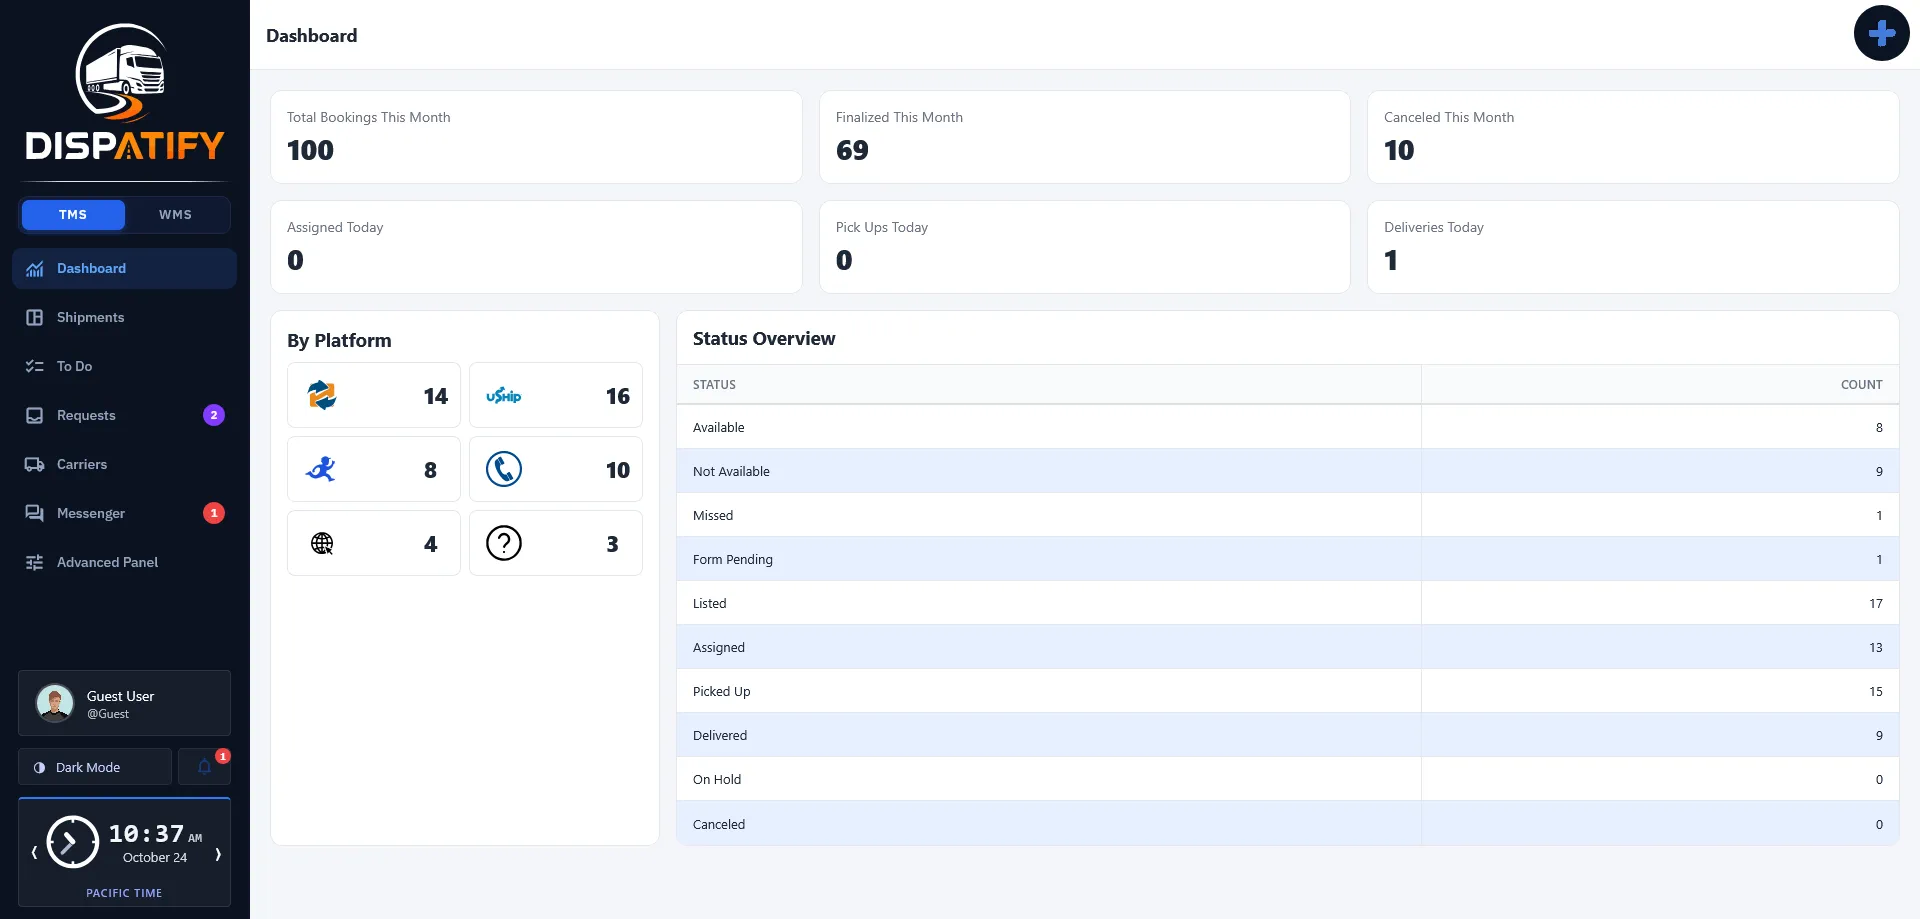Click Finalized This Month card
This screenshot has height=919, width=1920.
point(1085,137)
